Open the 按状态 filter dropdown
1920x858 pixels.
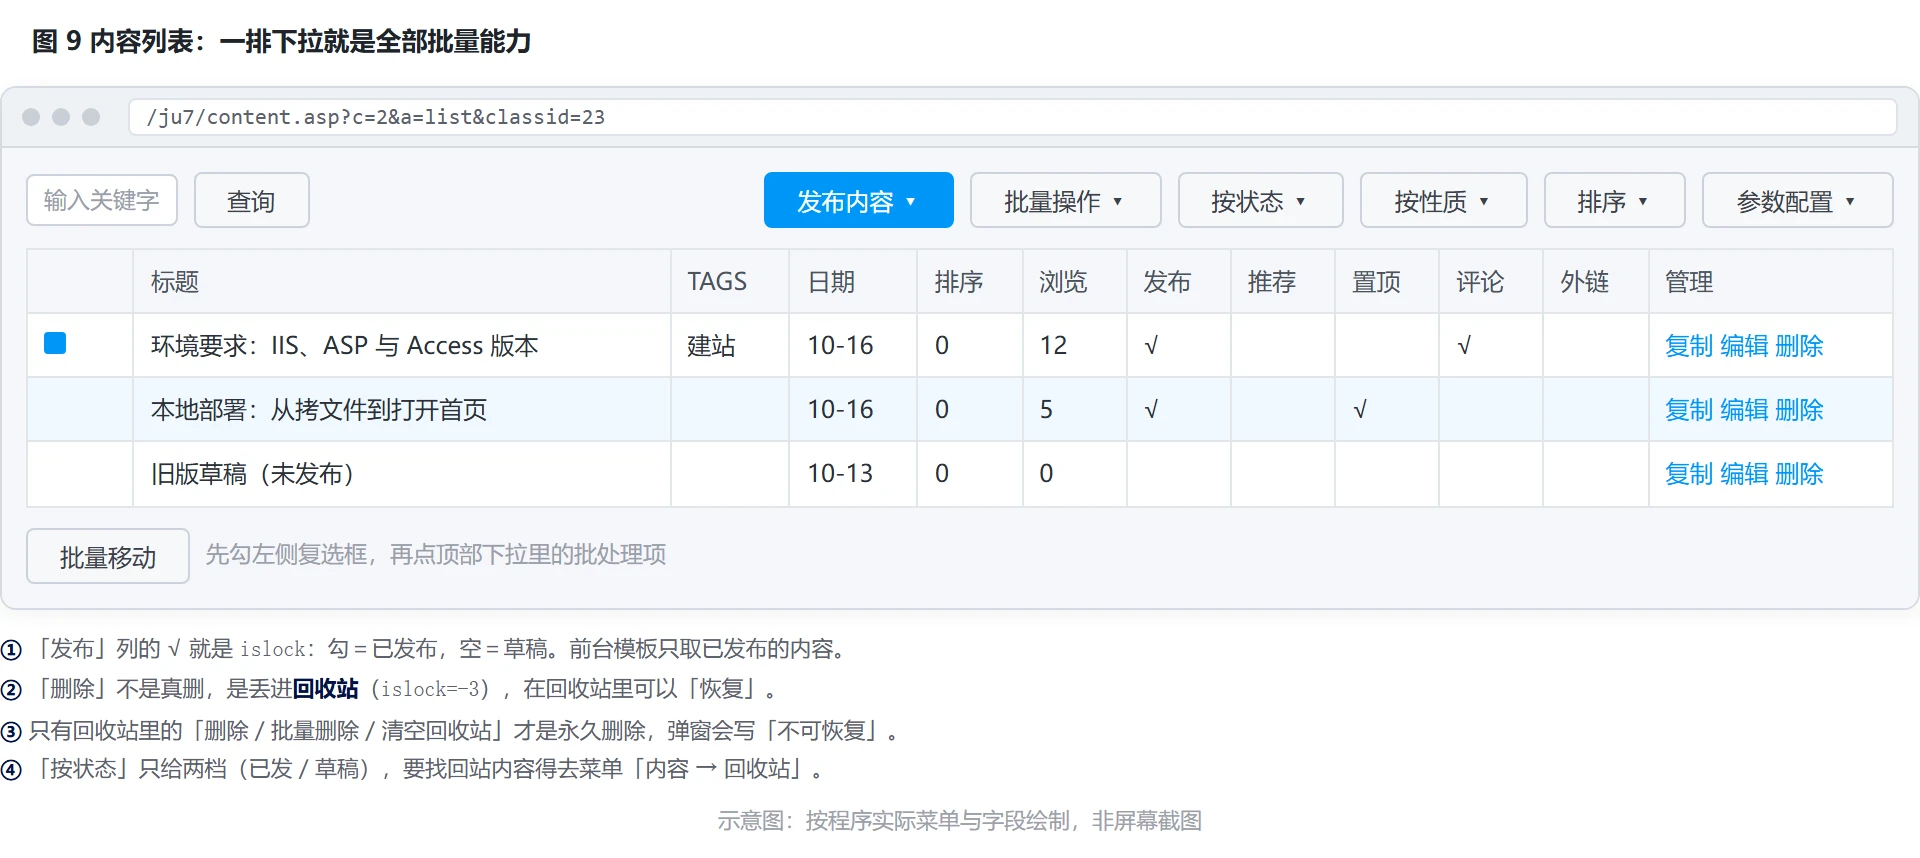click(x=1260, y=201)
